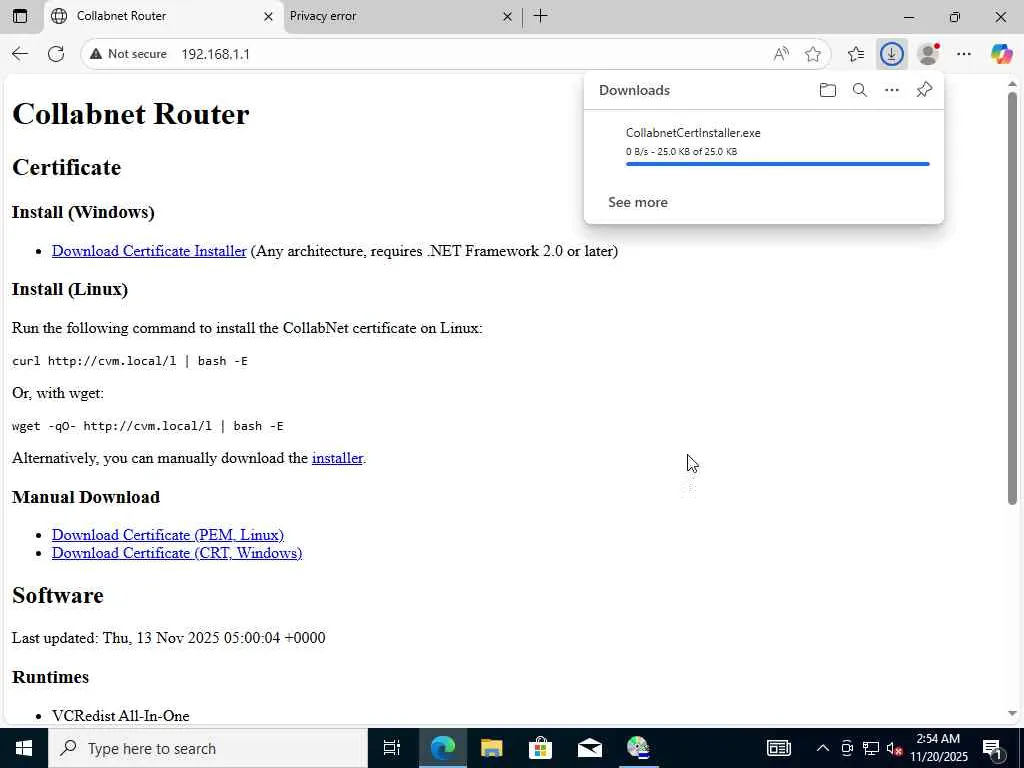Open the notification center icon
Image resolution: width=1024 pixels, height=768 pixels.
[992, 750]
